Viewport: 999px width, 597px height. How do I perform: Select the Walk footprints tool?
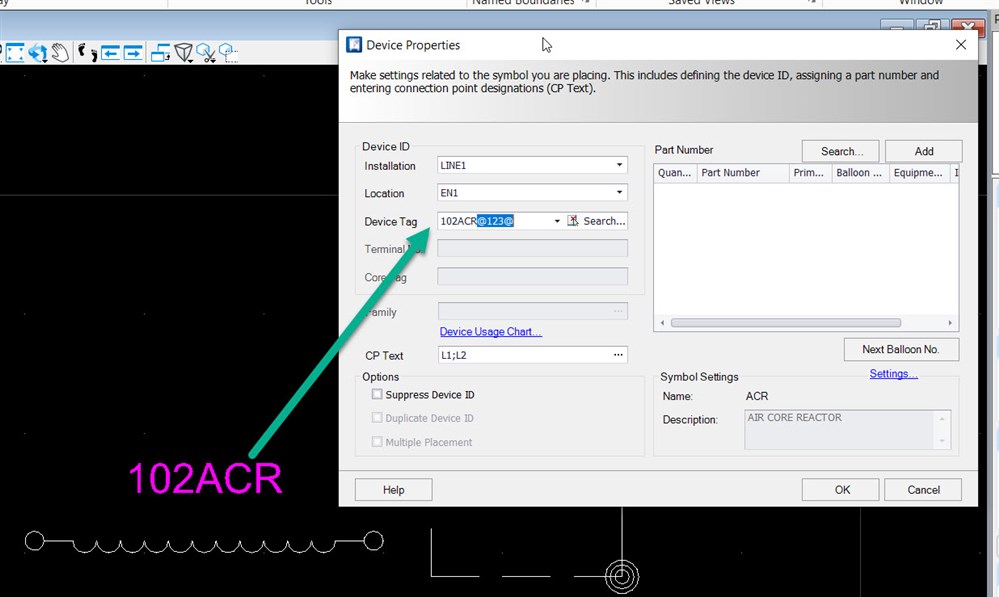click(87, 53)
